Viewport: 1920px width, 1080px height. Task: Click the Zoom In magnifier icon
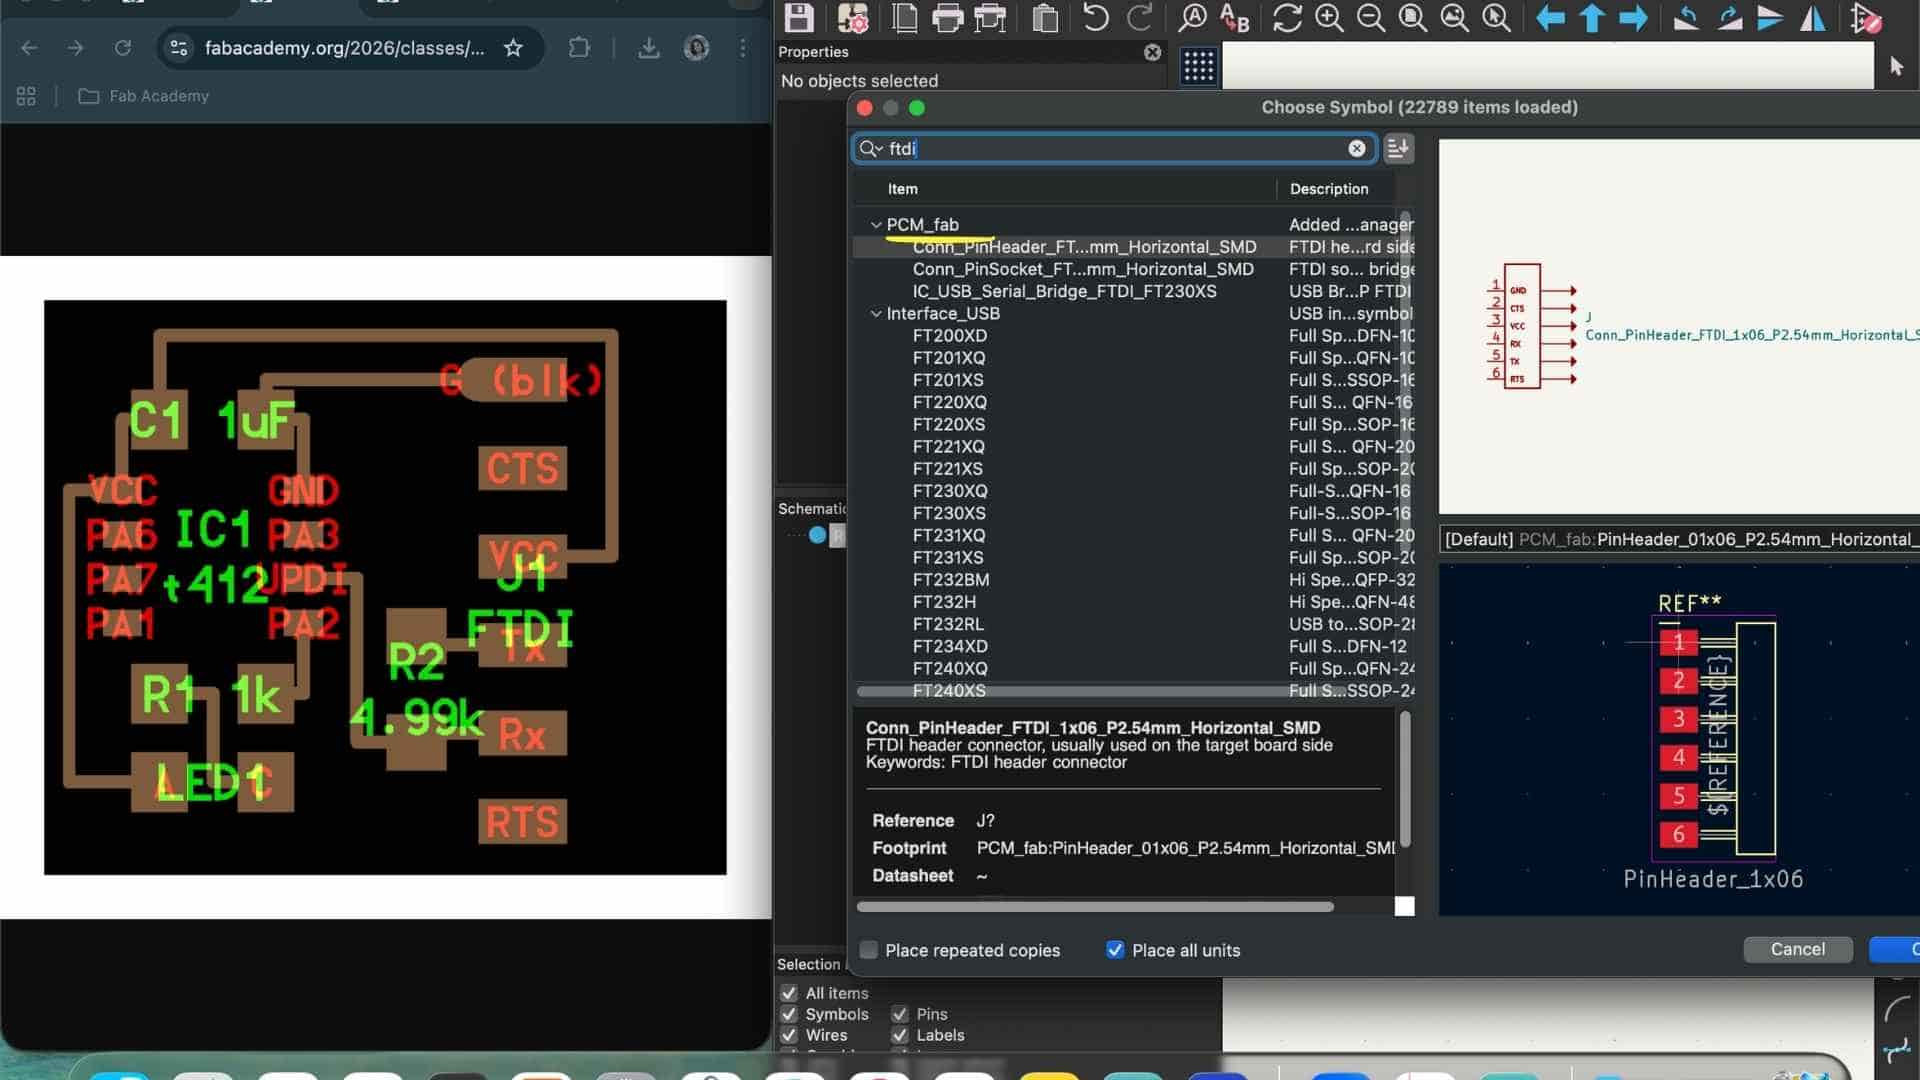1329,18
